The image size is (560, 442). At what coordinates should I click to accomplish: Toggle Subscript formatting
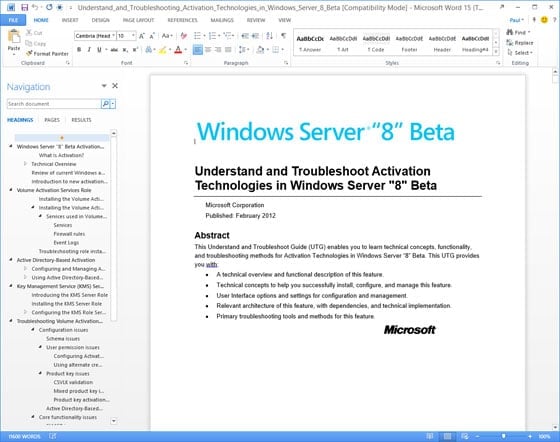(x=125, y=50)
